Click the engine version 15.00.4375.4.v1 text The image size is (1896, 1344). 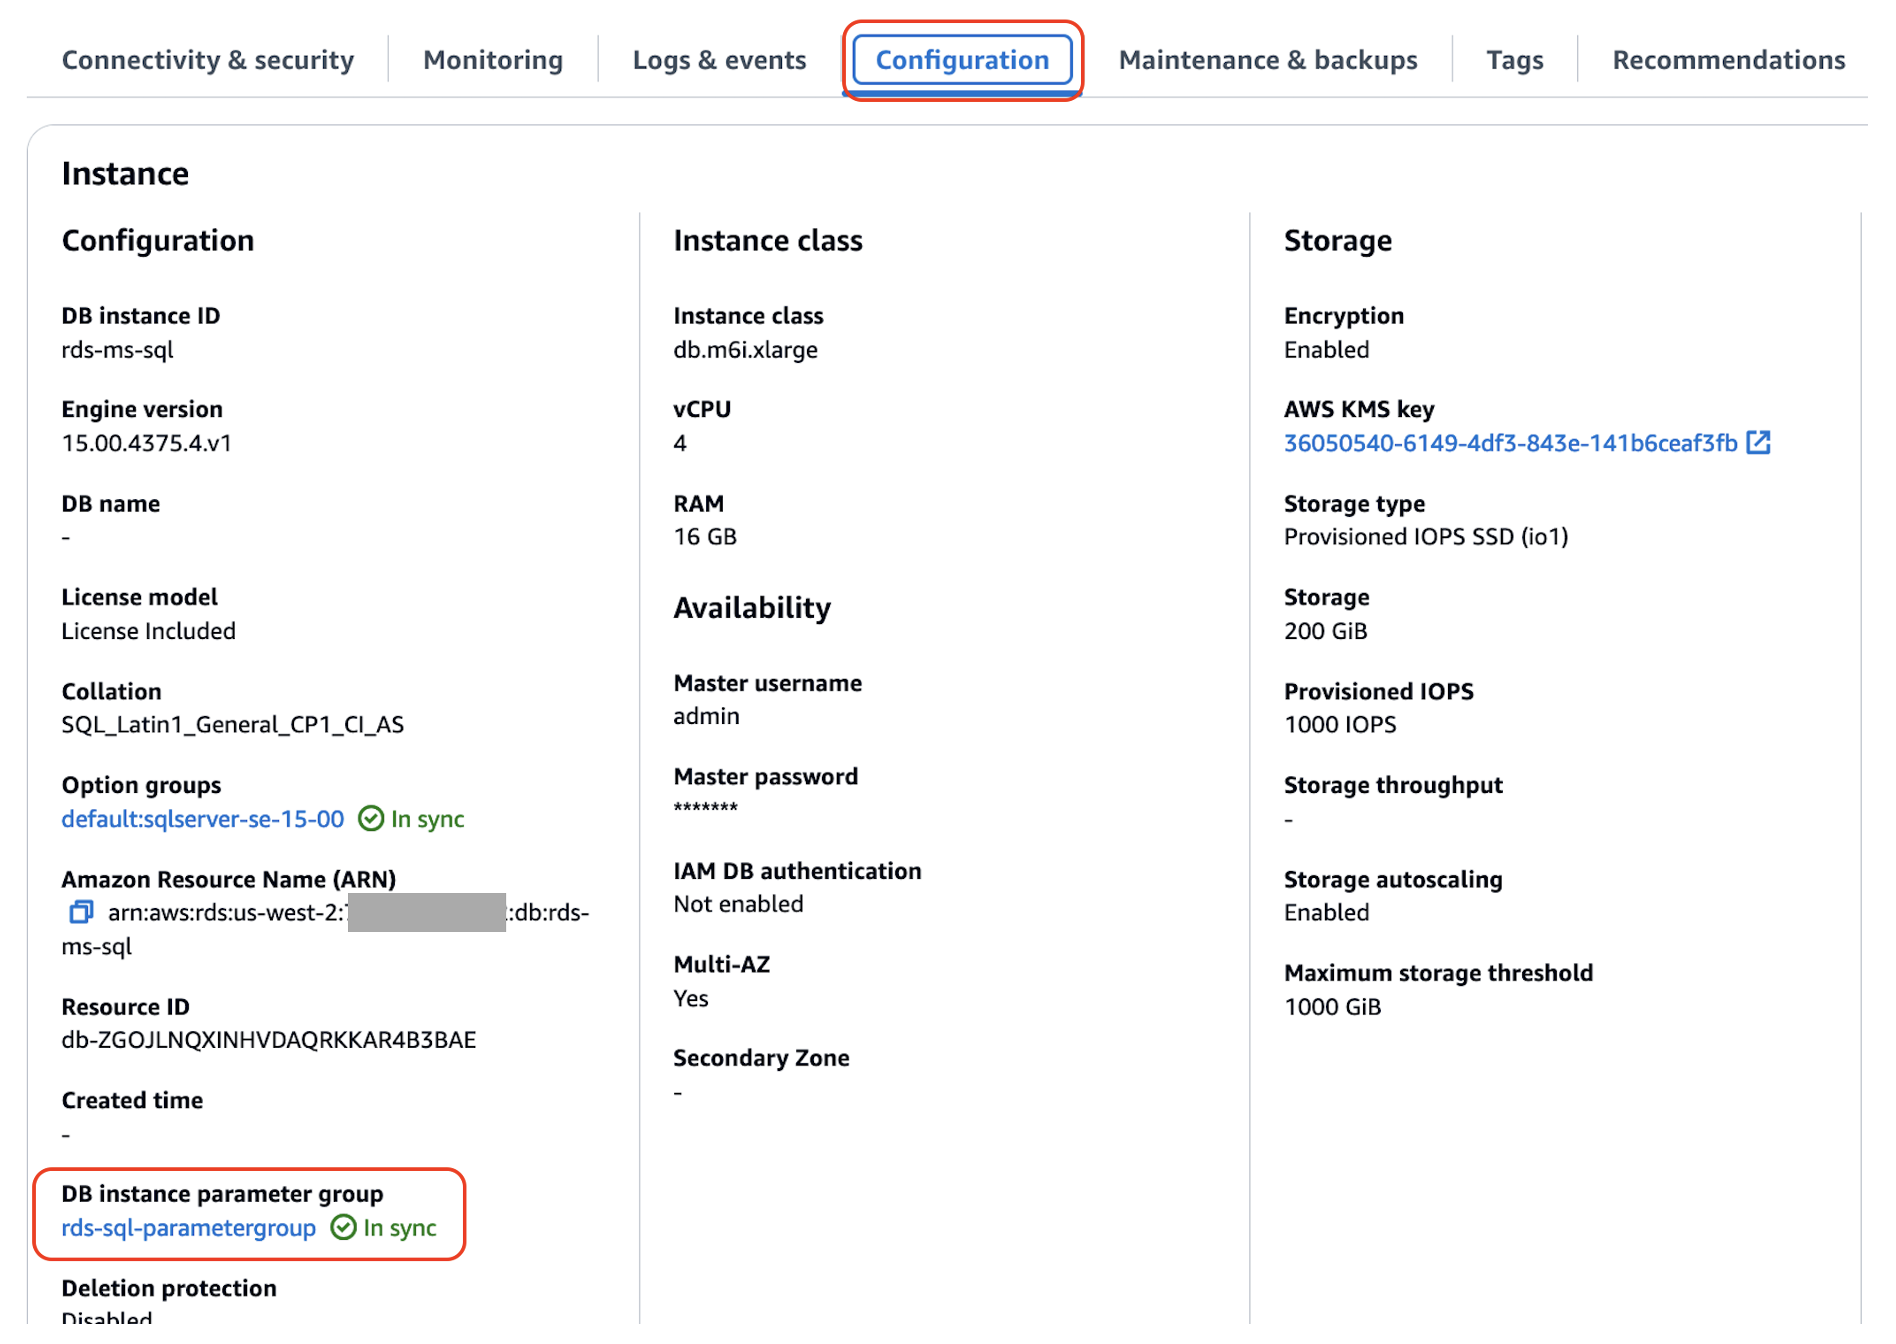[147, 443]
